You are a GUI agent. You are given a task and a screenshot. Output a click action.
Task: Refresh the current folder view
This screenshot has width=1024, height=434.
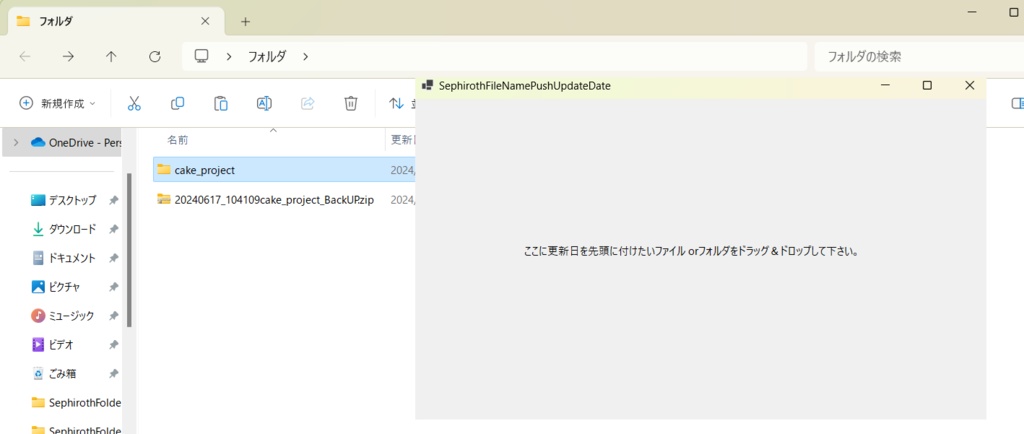tap(155, 57)
